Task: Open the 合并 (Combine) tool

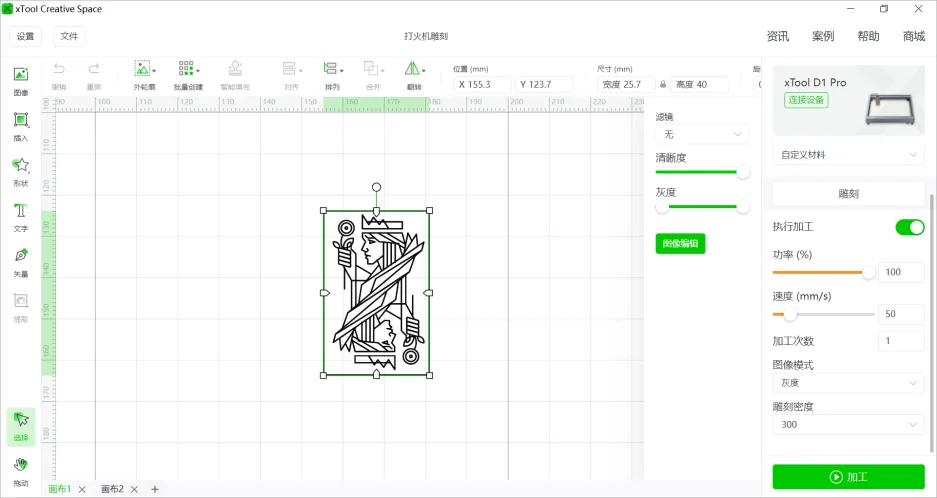Action: (x=373, y=75)
